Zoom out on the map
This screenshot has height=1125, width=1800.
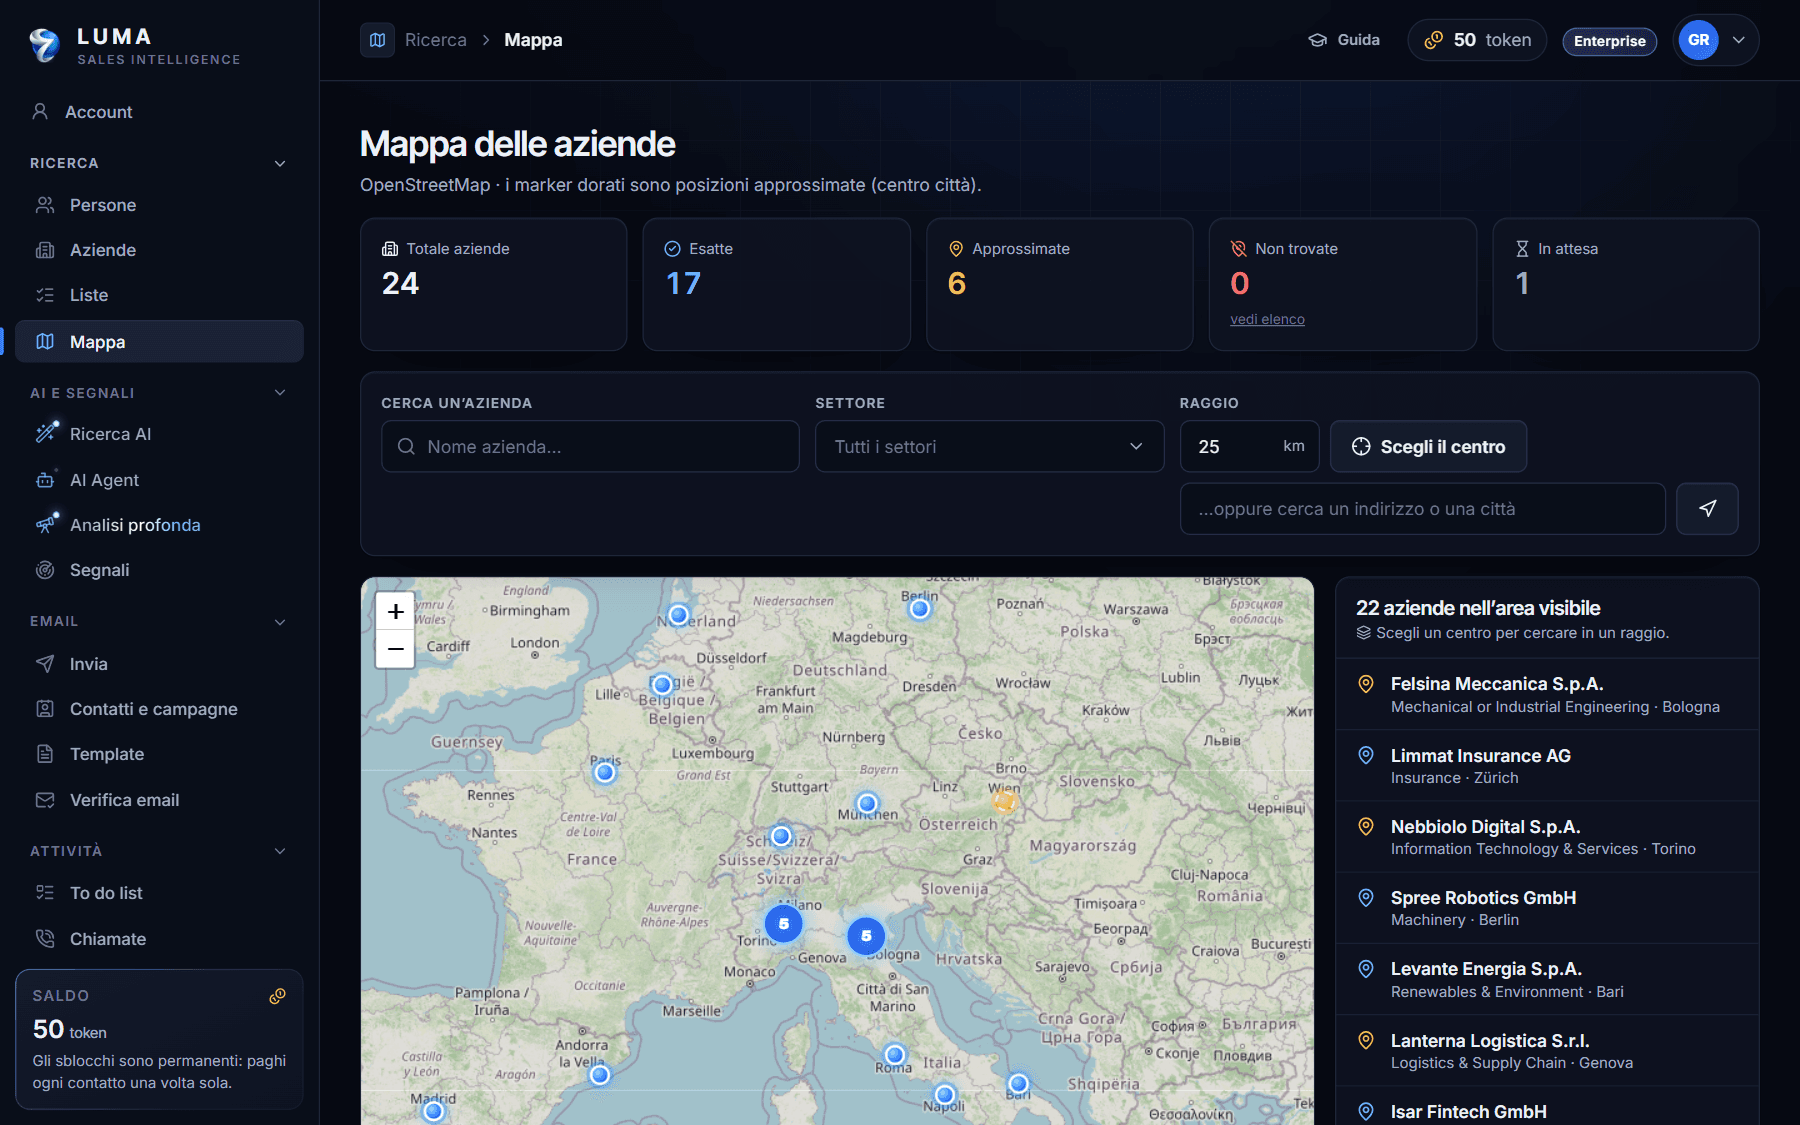pos(396,649)
